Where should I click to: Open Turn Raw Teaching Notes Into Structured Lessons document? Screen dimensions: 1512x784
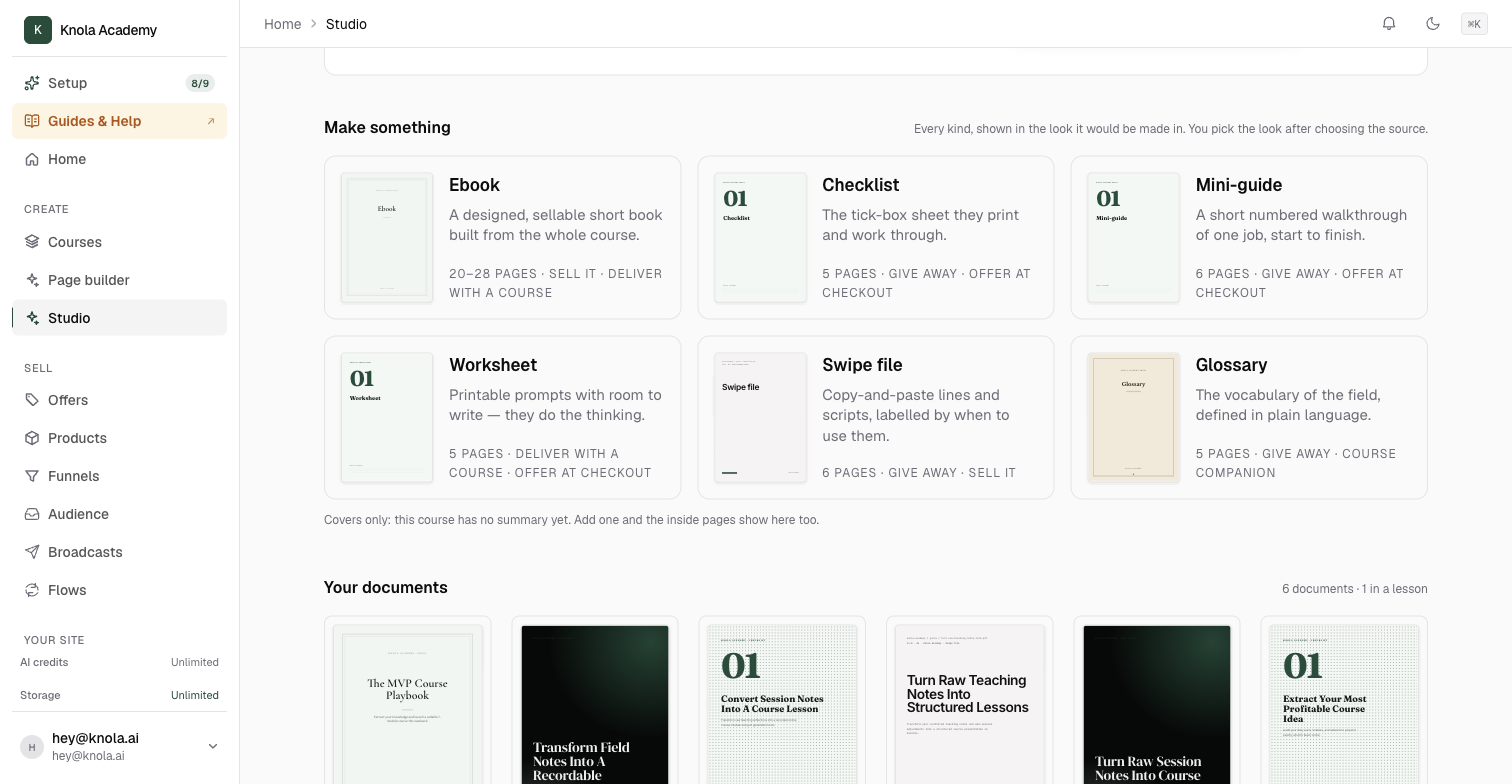tap(968, 701)
